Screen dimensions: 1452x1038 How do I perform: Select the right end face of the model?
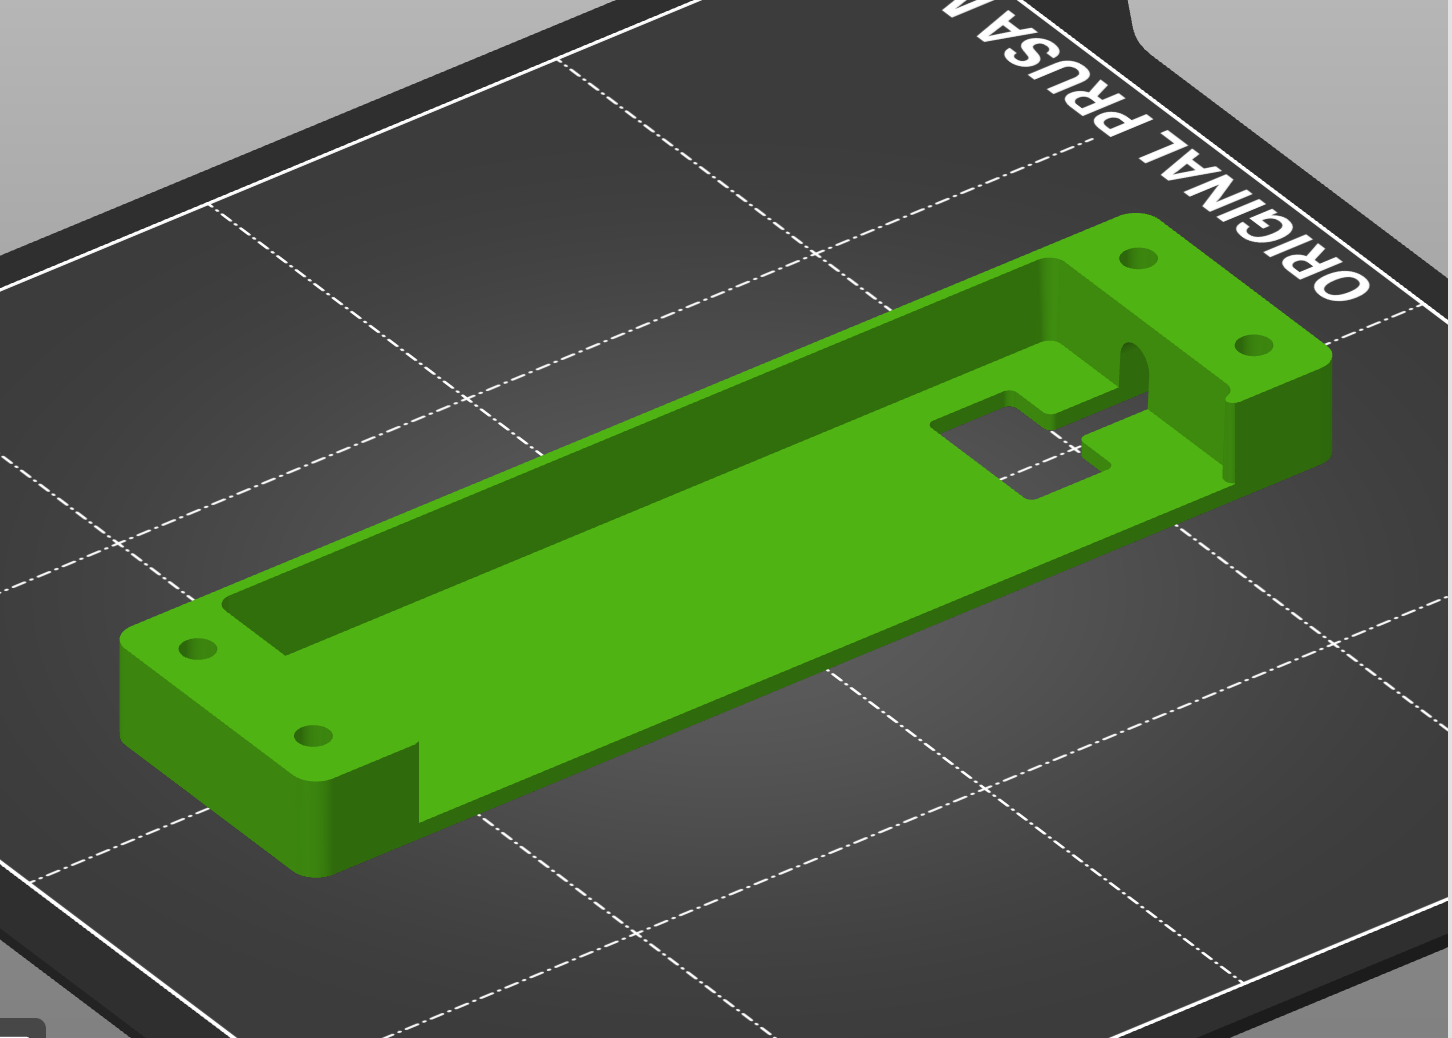[x=1285, y=430]
